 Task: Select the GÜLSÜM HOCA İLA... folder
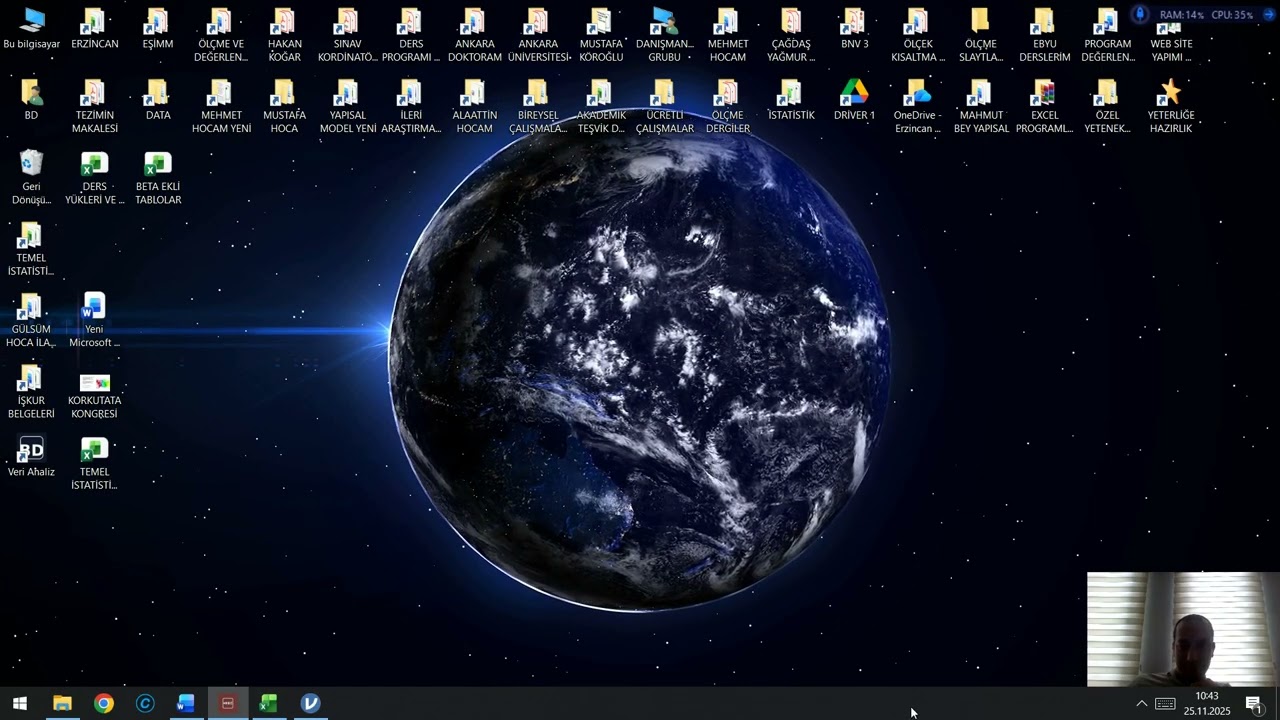click(31, 321)
